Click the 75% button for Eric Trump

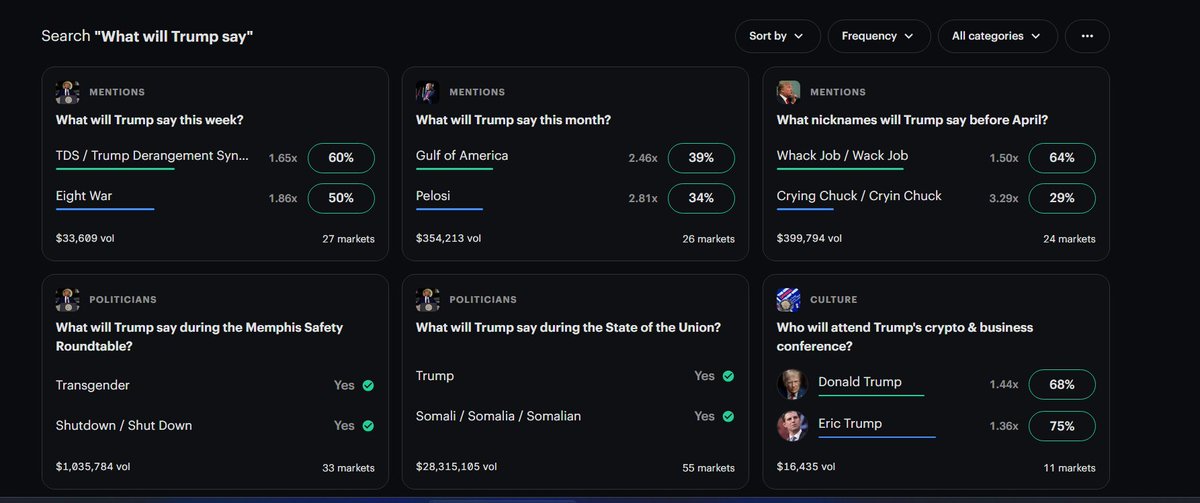(x=1062, y=426)
